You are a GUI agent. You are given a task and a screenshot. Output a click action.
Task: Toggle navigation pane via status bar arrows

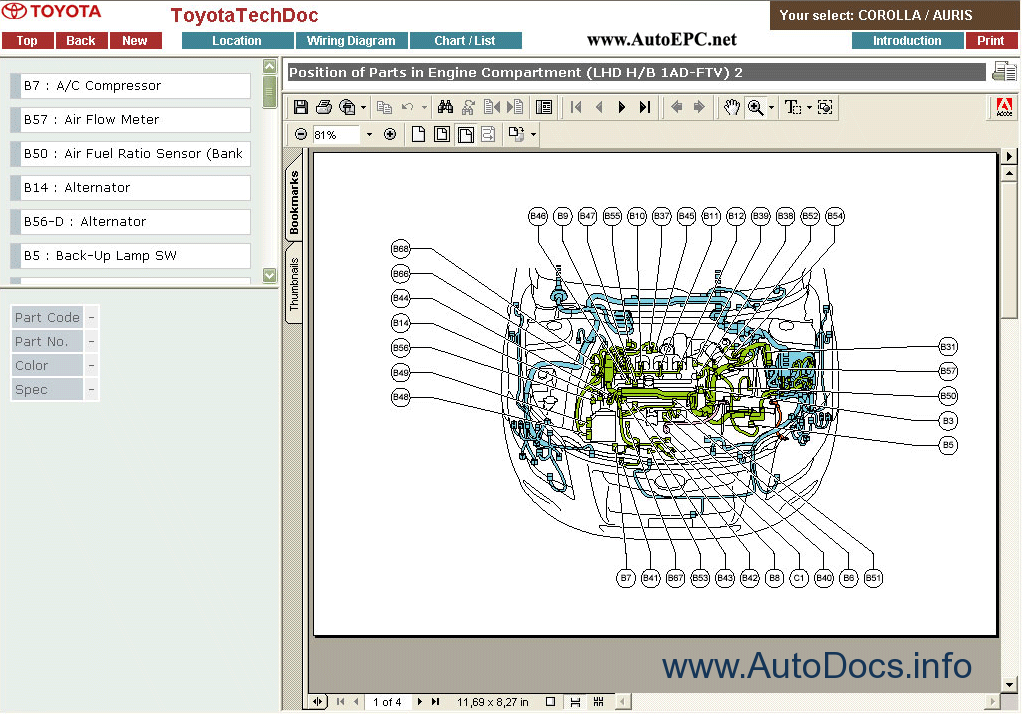(x=317, y=702)
